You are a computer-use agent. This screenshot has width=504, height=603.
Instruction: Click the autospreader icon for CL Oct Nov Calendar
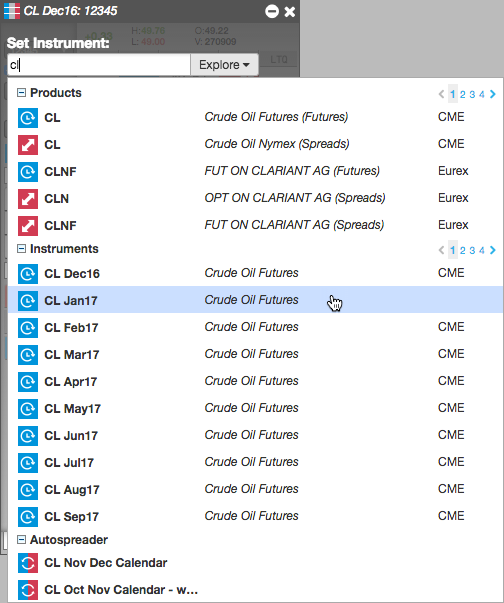pyautogui.click(x=28, y=590)
